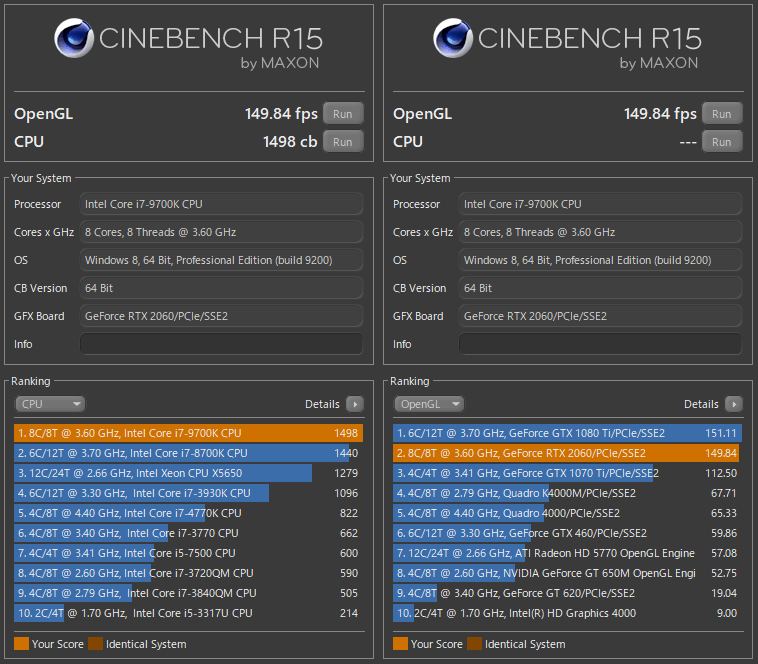Click the Cinebench logo in left window
The image size is (758, 664).
[74, 38]
